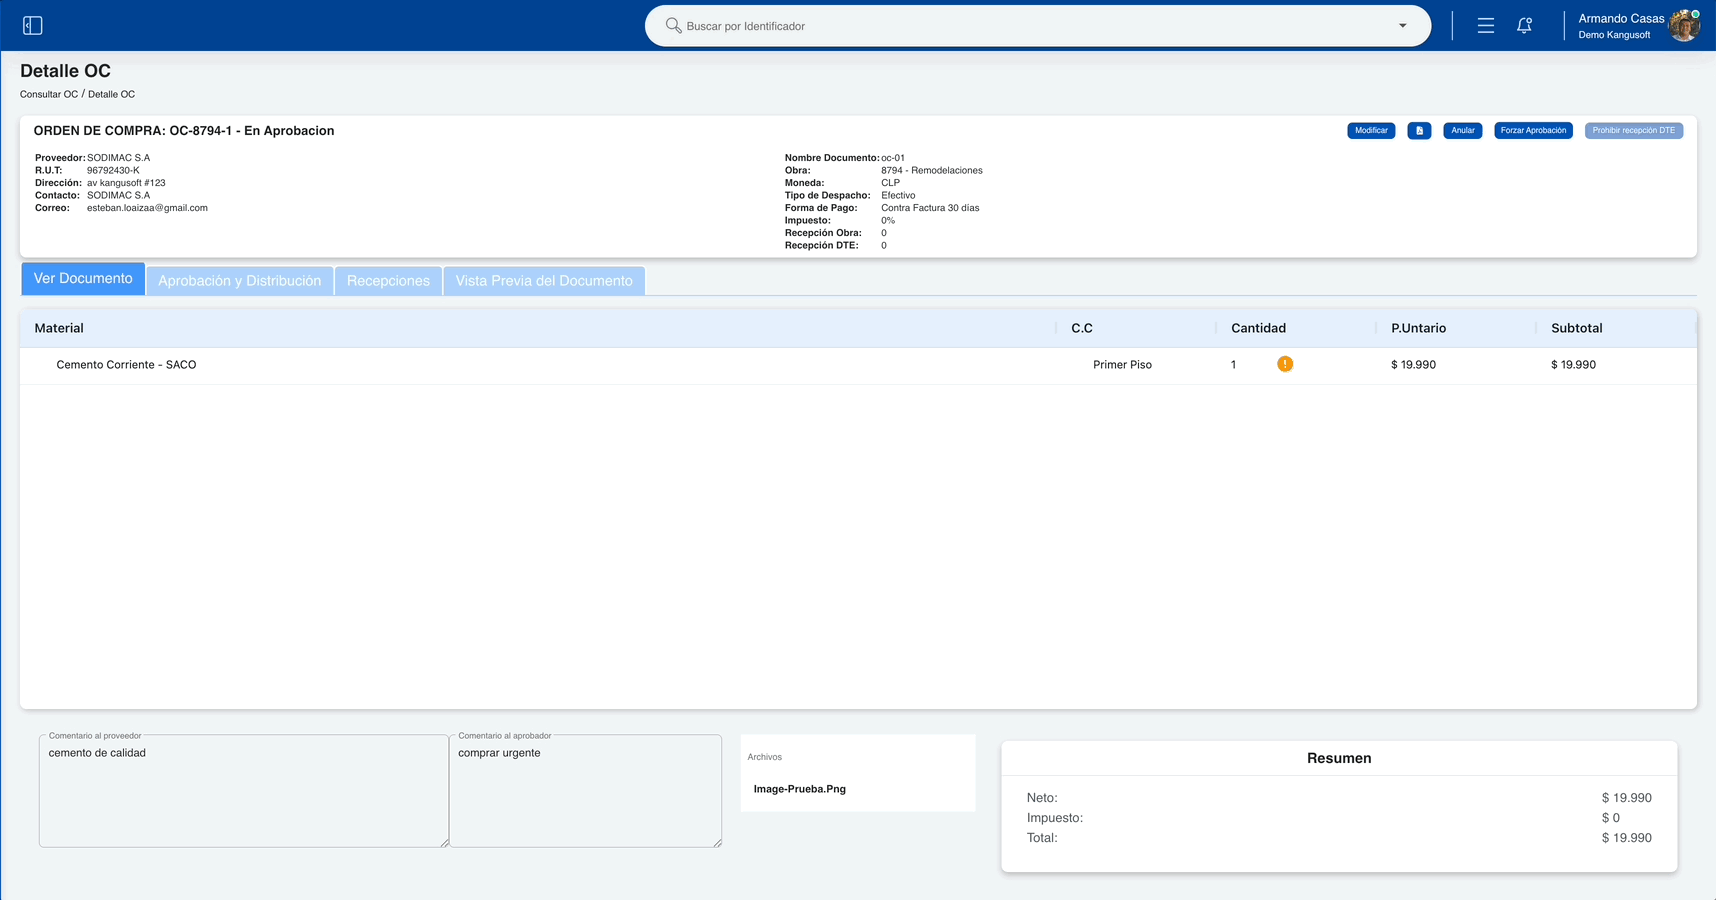Click the Comentario al proveedor textarea
The height and width of the screenshot is (900, 1716).
click(x=244, y=791)
